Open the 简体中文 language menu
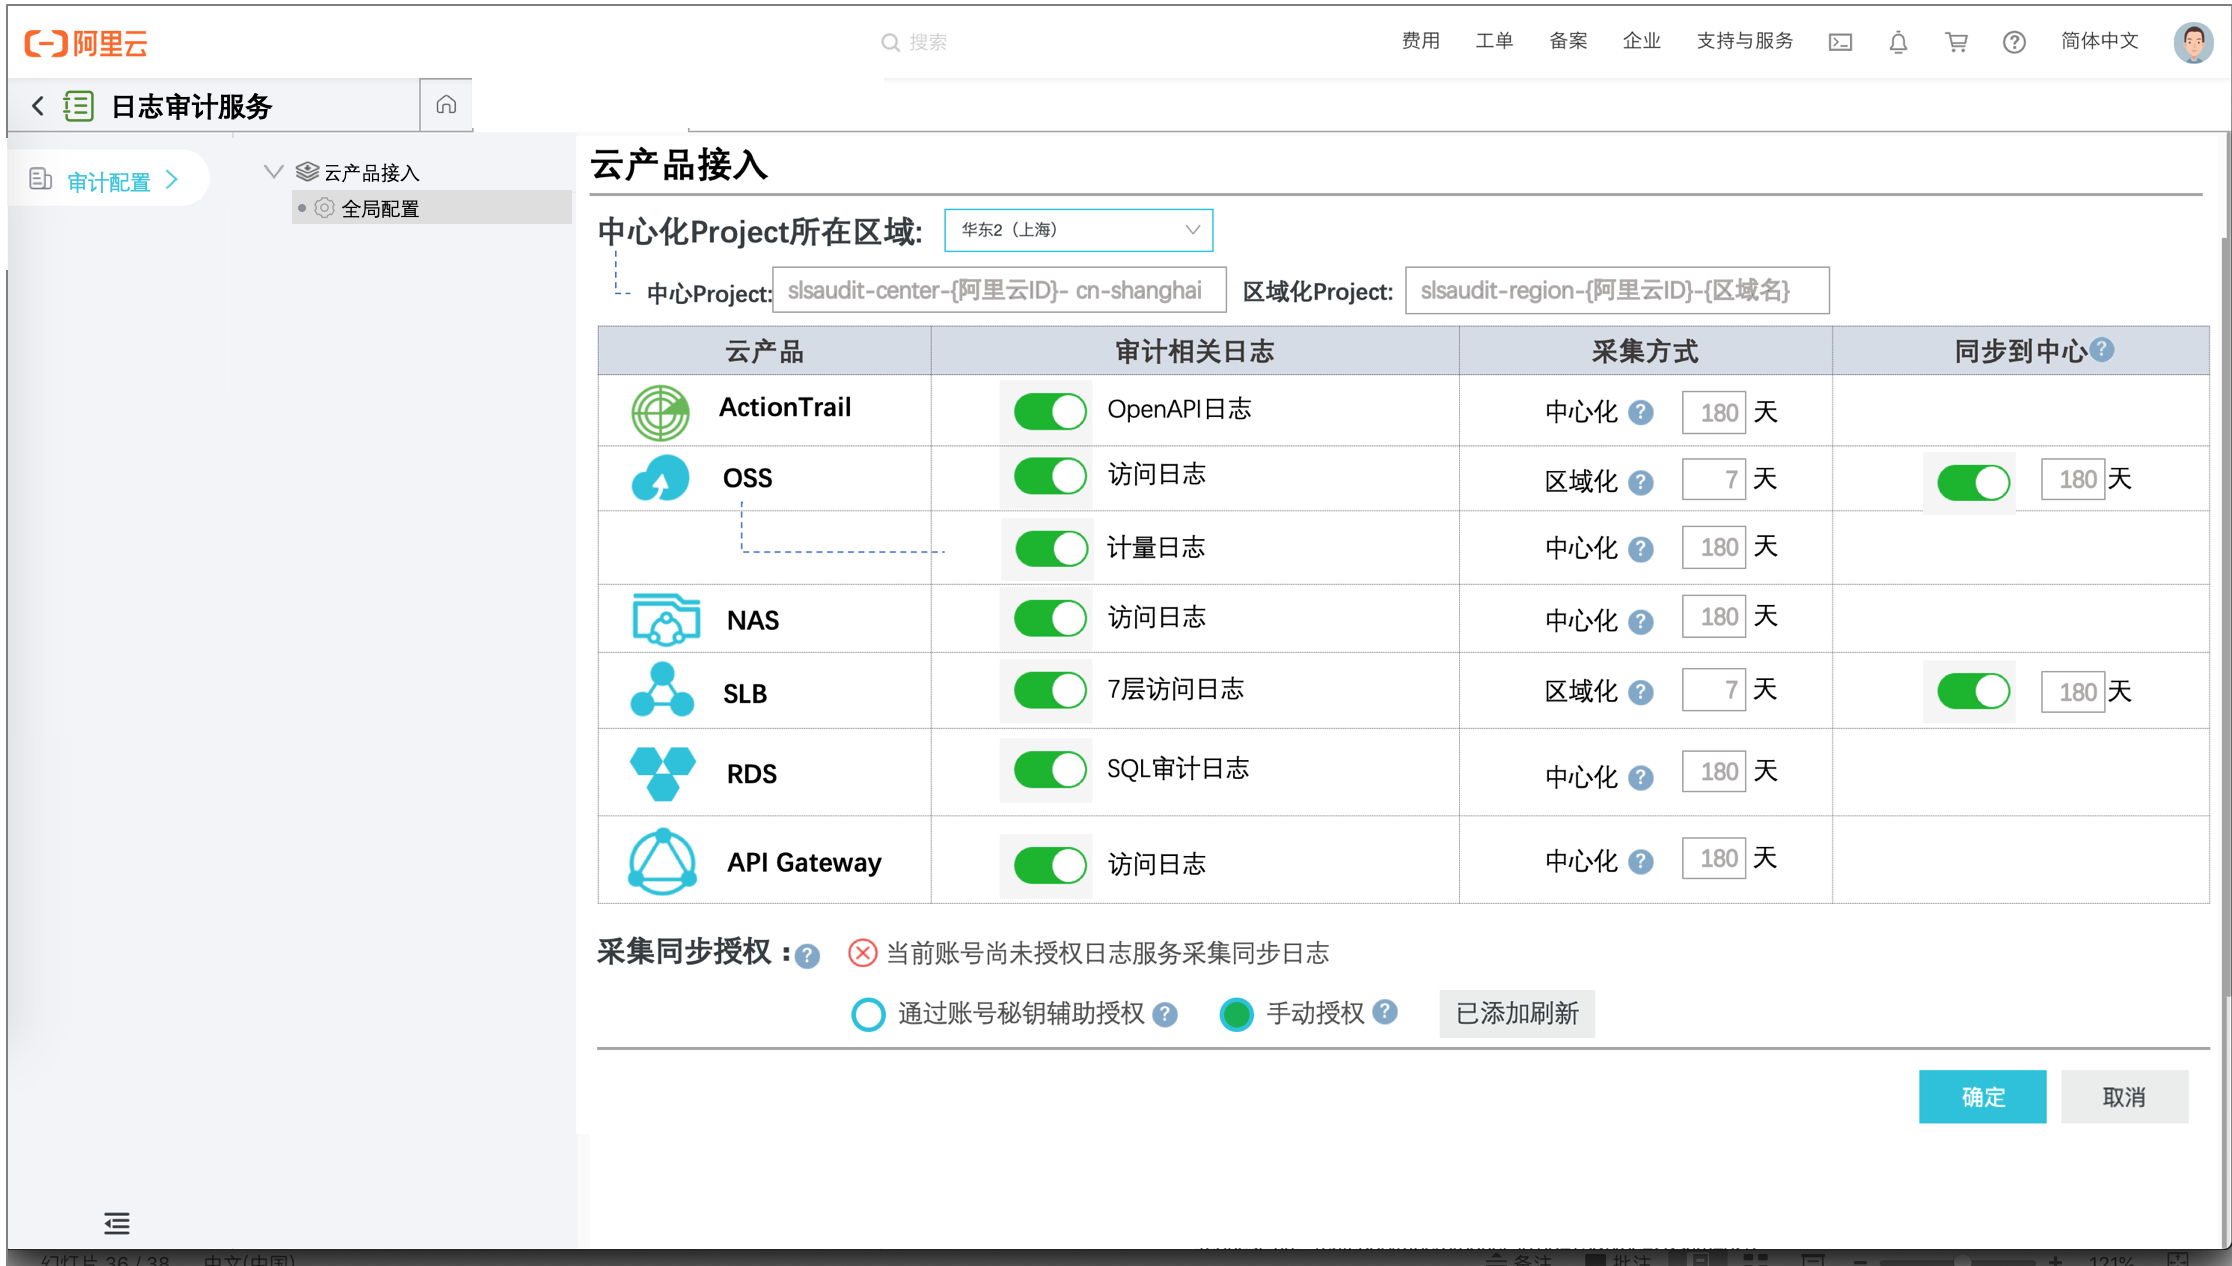Screen dimensions: 2232x1266 (x=2099, y=41)
